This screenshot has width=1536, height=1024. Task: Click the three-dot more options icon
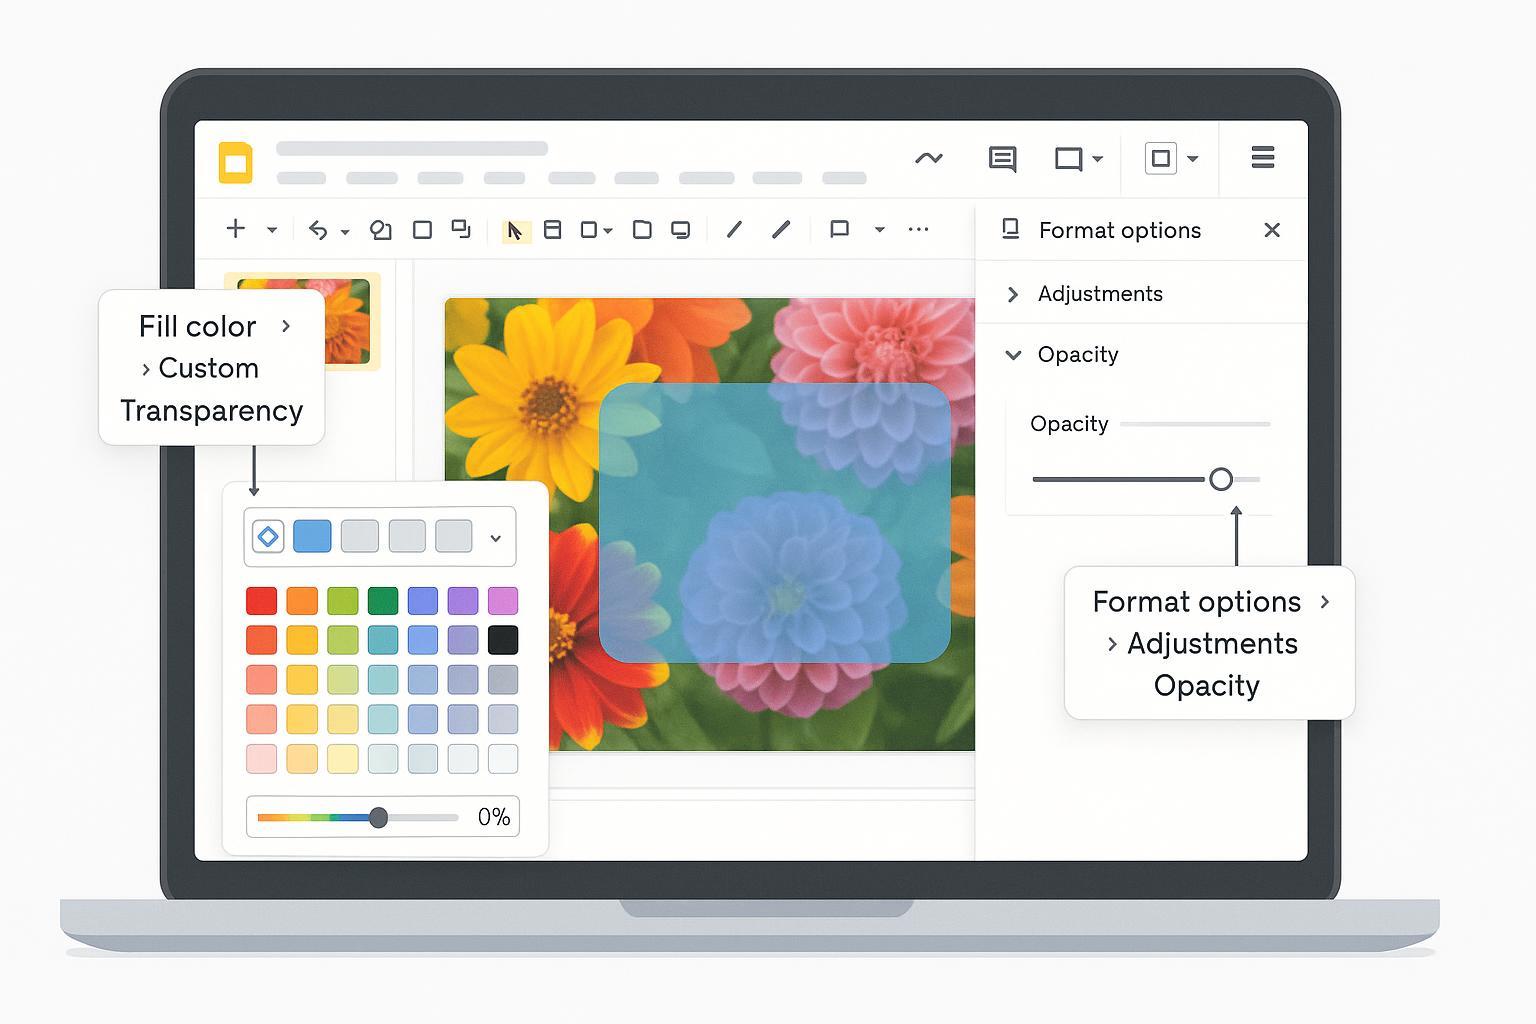[x=918, y=229]
